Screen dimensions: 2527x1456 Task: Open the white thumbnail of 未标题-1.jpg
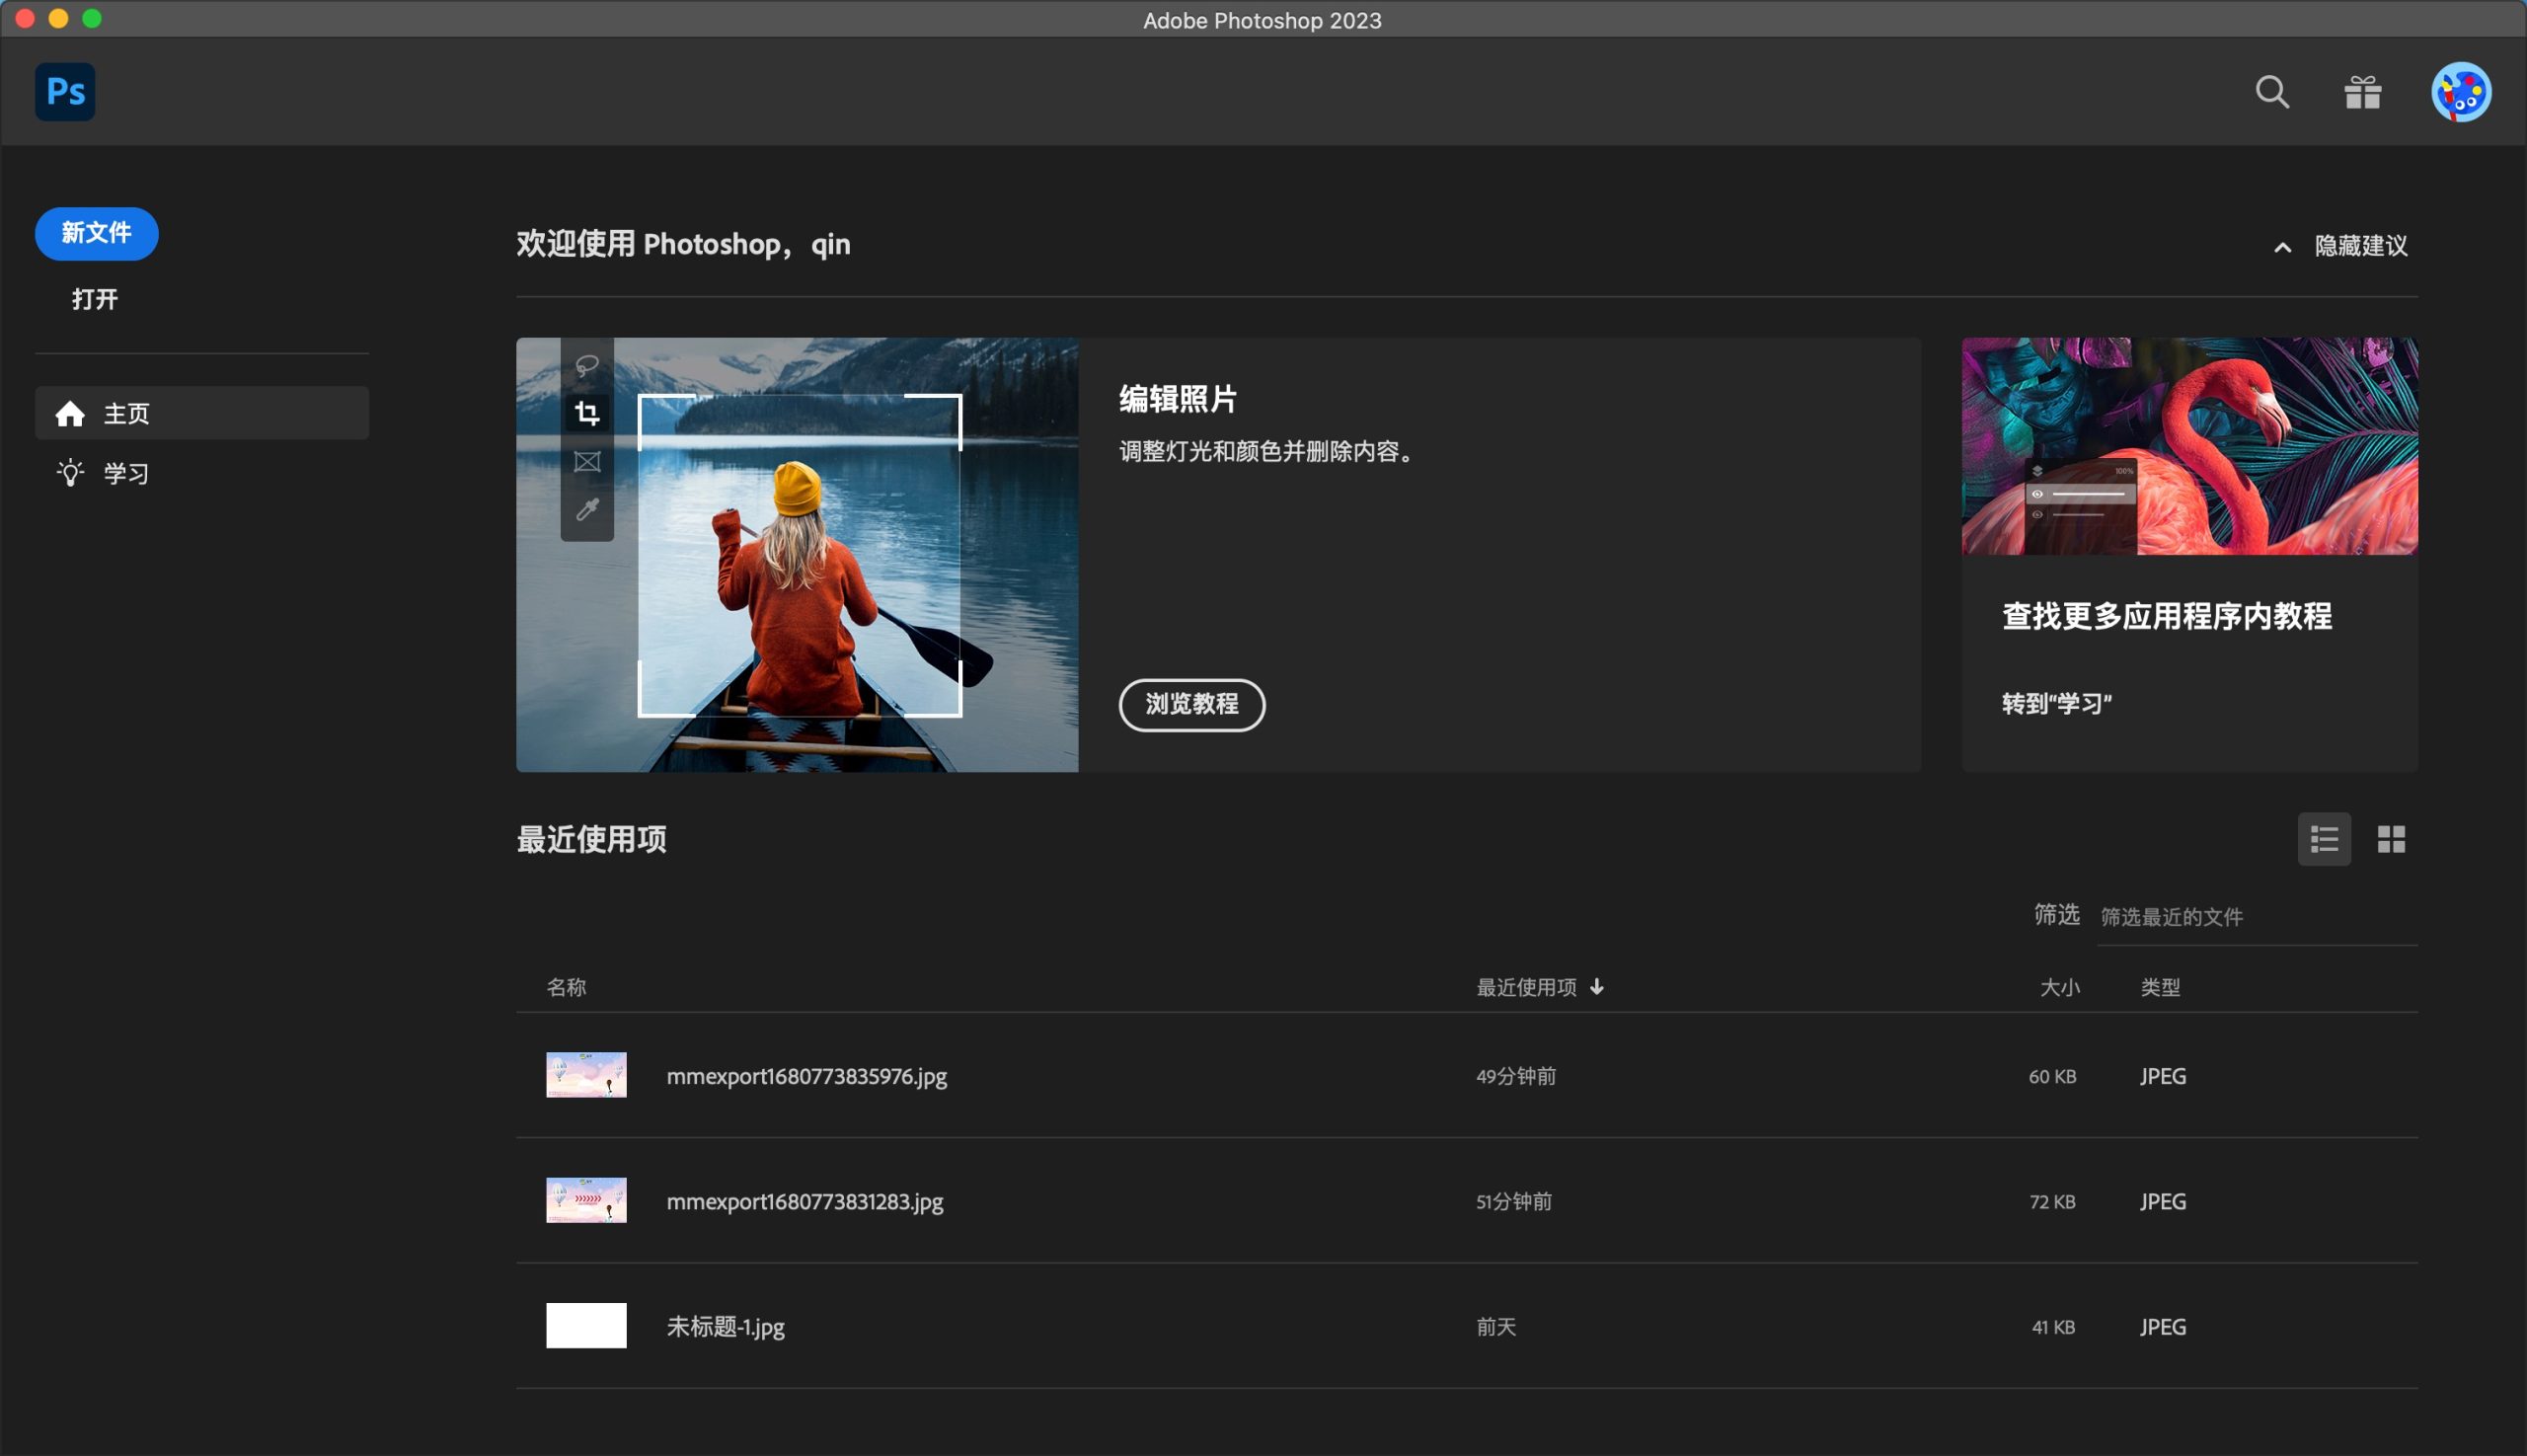pyautogui.click(x=586, y=1326)
